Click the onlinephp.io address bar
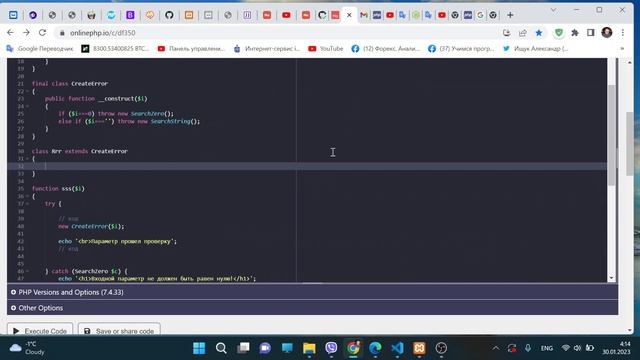The width and height of the screenshot is (640, 360). point(278,33)
